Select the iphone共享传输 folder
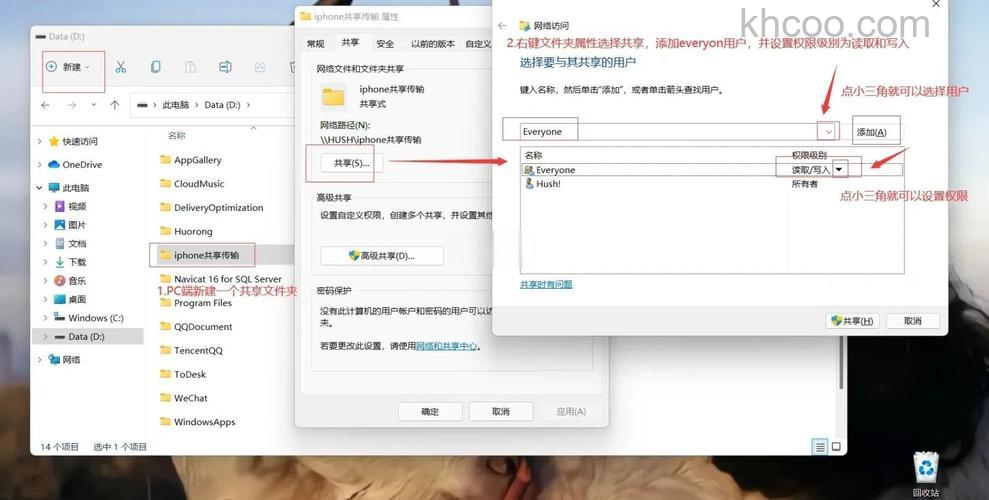Viewport: 989px width, 500px height. coord(199,255)
